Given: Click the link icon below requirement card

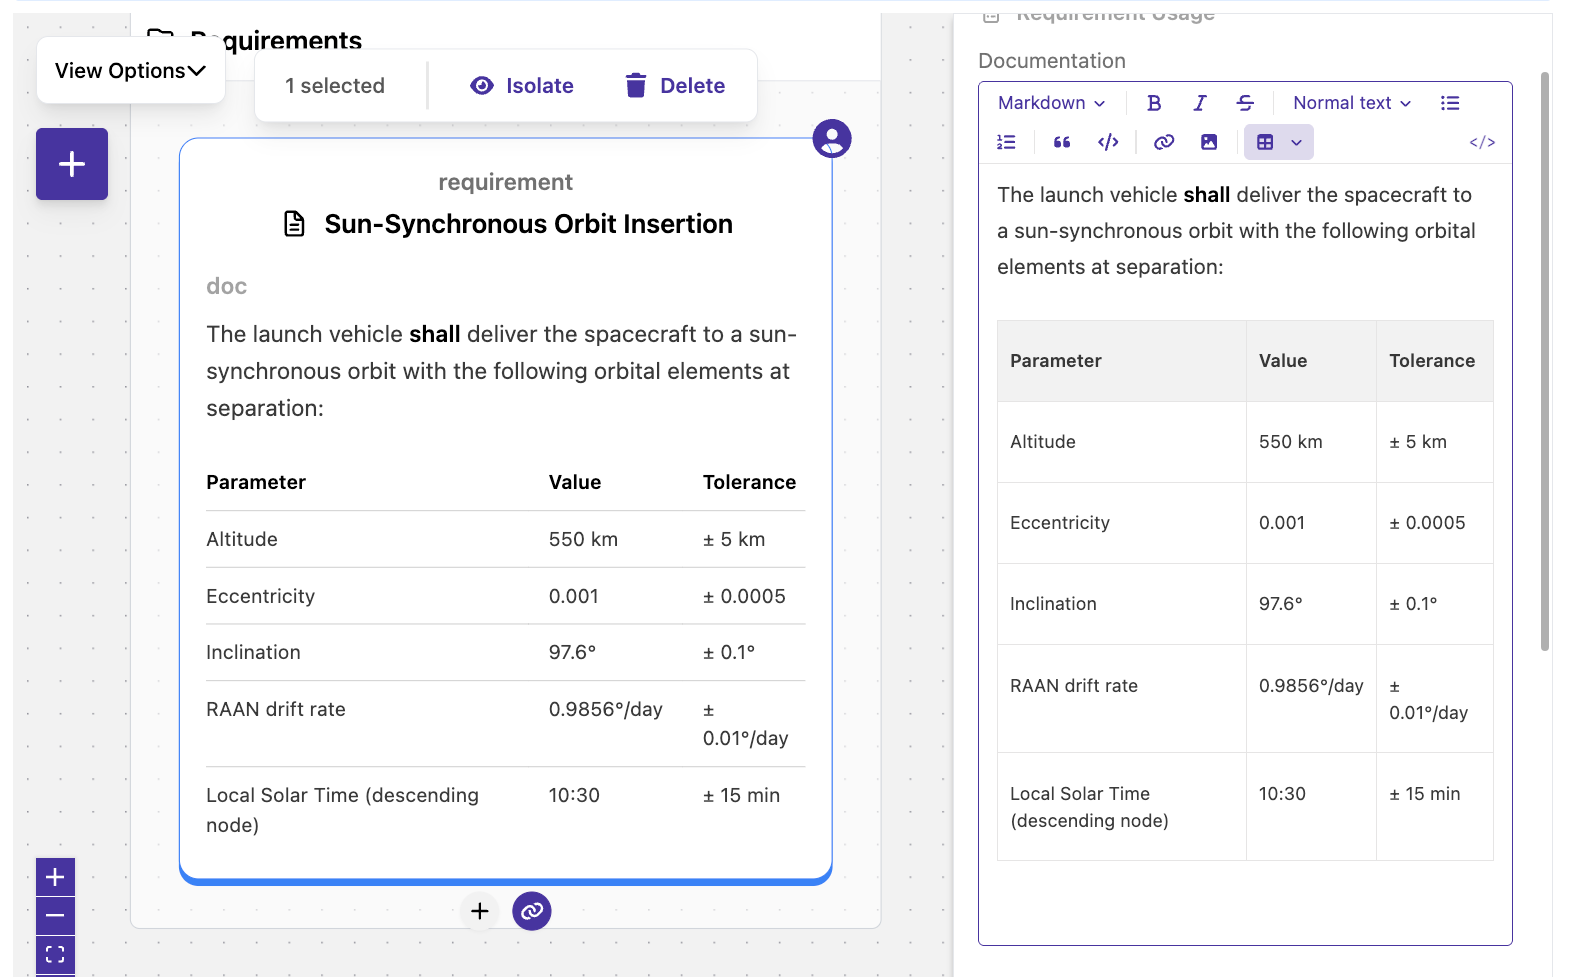Looking at the screenshot, I should 532,911.
